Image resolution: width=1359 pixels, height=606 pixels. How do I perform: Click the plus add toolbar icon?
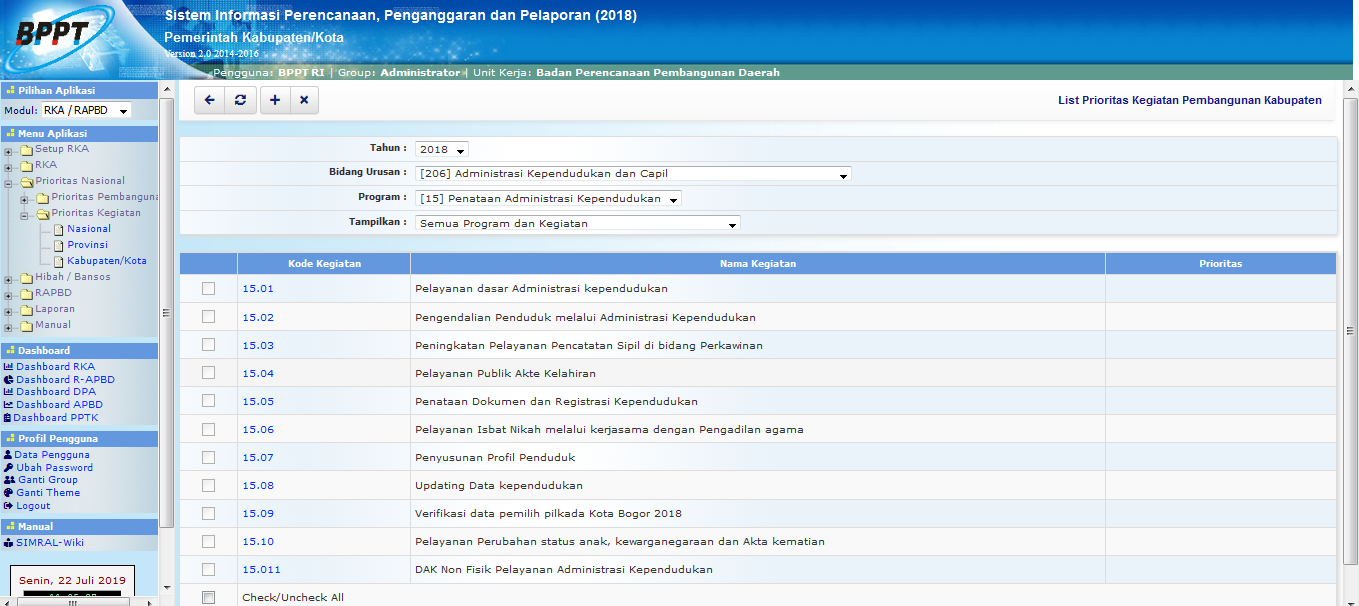275,100
